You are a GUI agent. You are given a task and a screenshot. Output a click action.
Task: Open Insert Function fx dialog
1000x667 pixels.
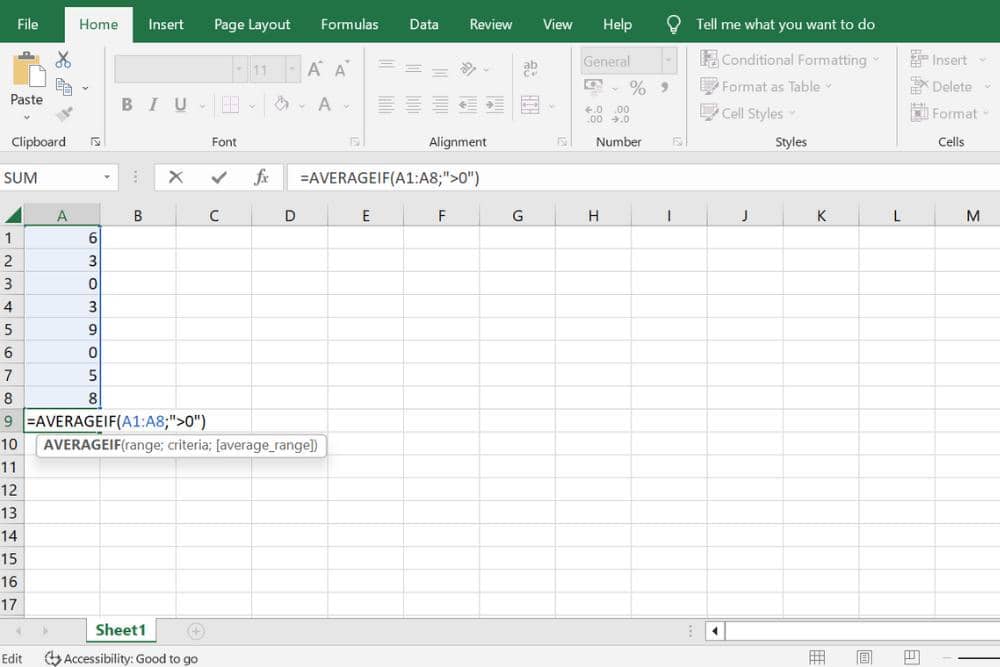(261, 177)
